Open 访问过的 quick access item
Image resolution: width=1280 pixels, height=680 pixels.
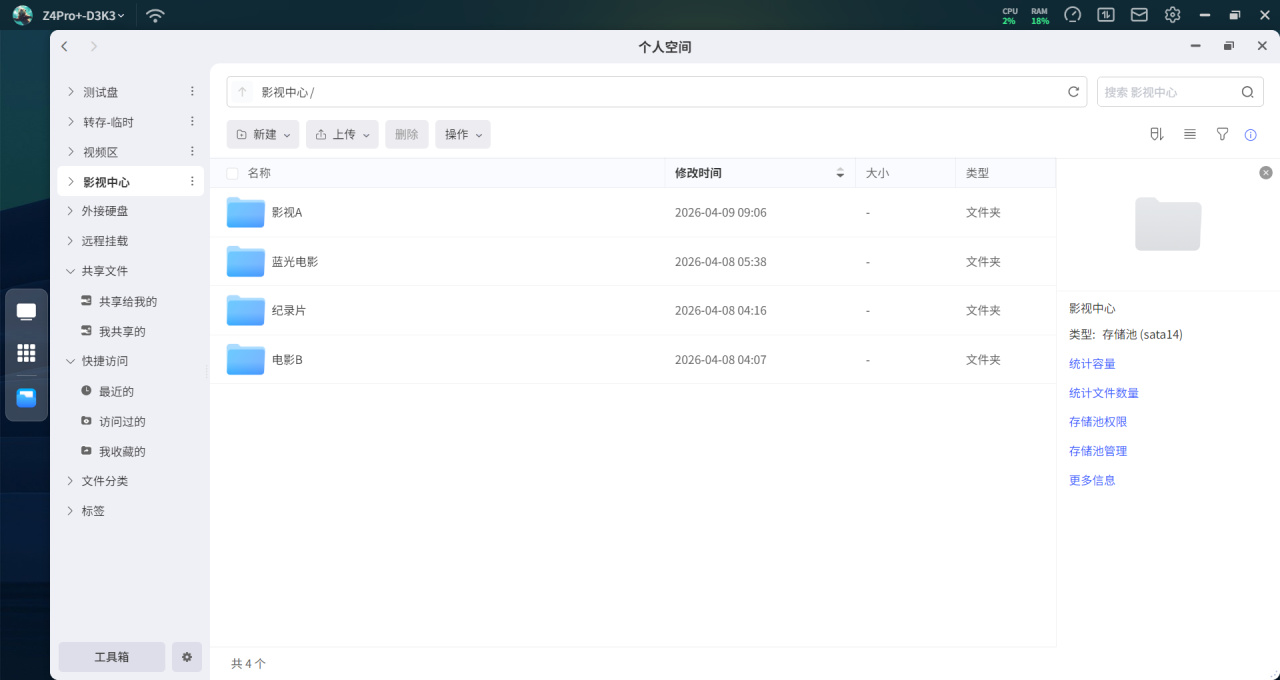(122, 421)
